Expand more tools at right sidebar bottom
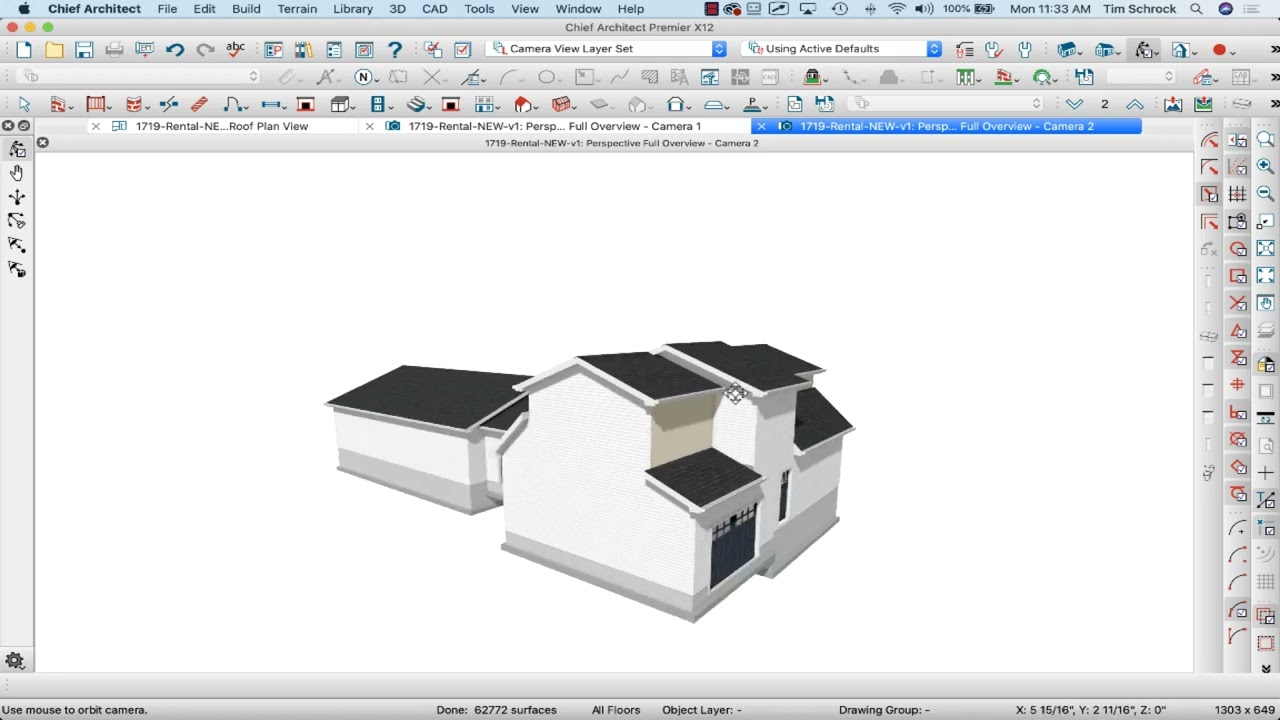1280x720 pixels. pyautogui.click(x=1266, y=668)
